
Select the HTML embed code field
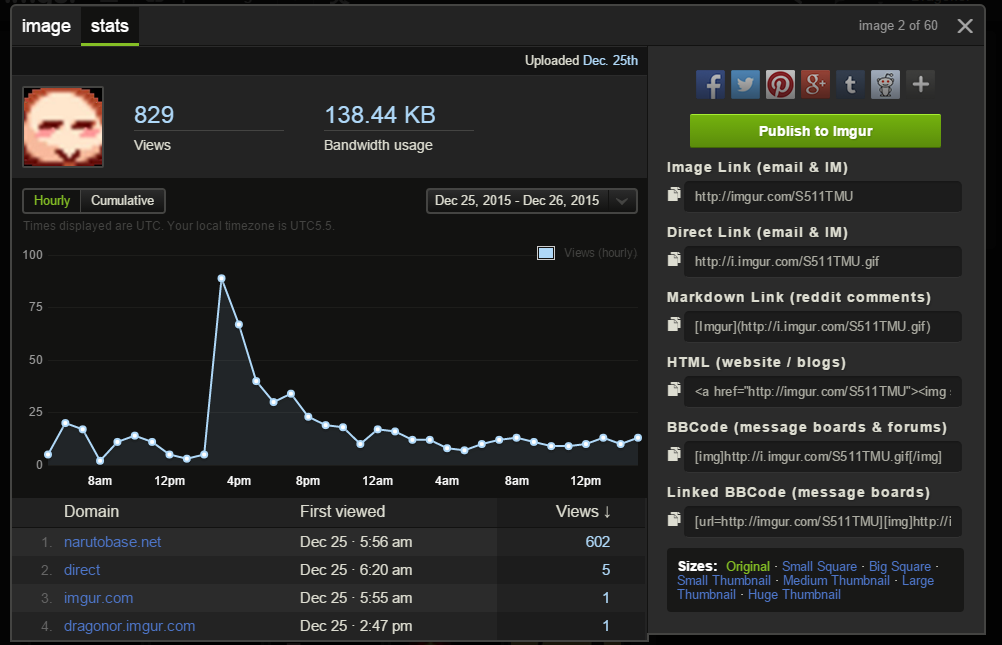[x=823, y=391]
